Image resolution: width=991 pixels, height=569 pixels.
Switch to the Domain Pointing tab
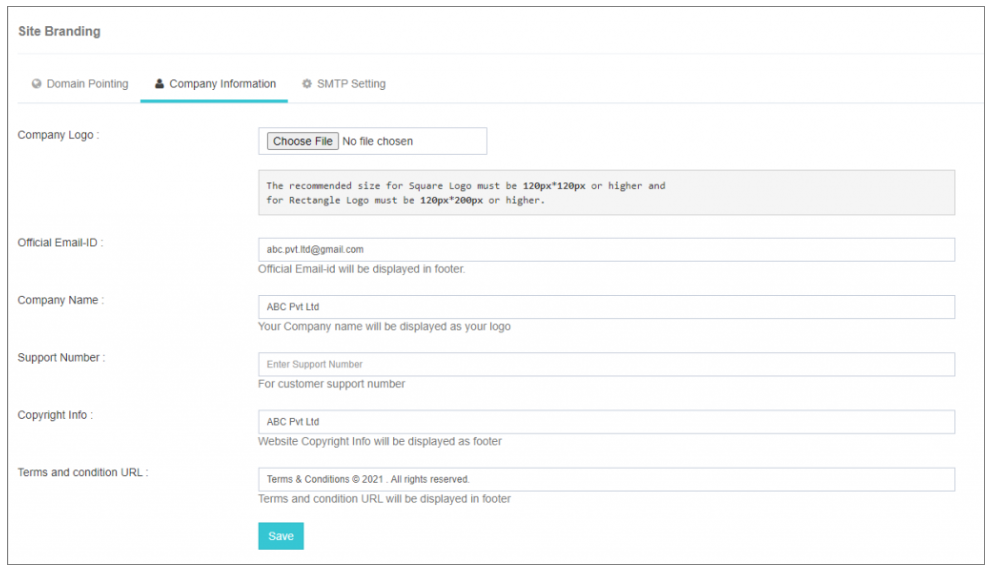click(87, 84)
